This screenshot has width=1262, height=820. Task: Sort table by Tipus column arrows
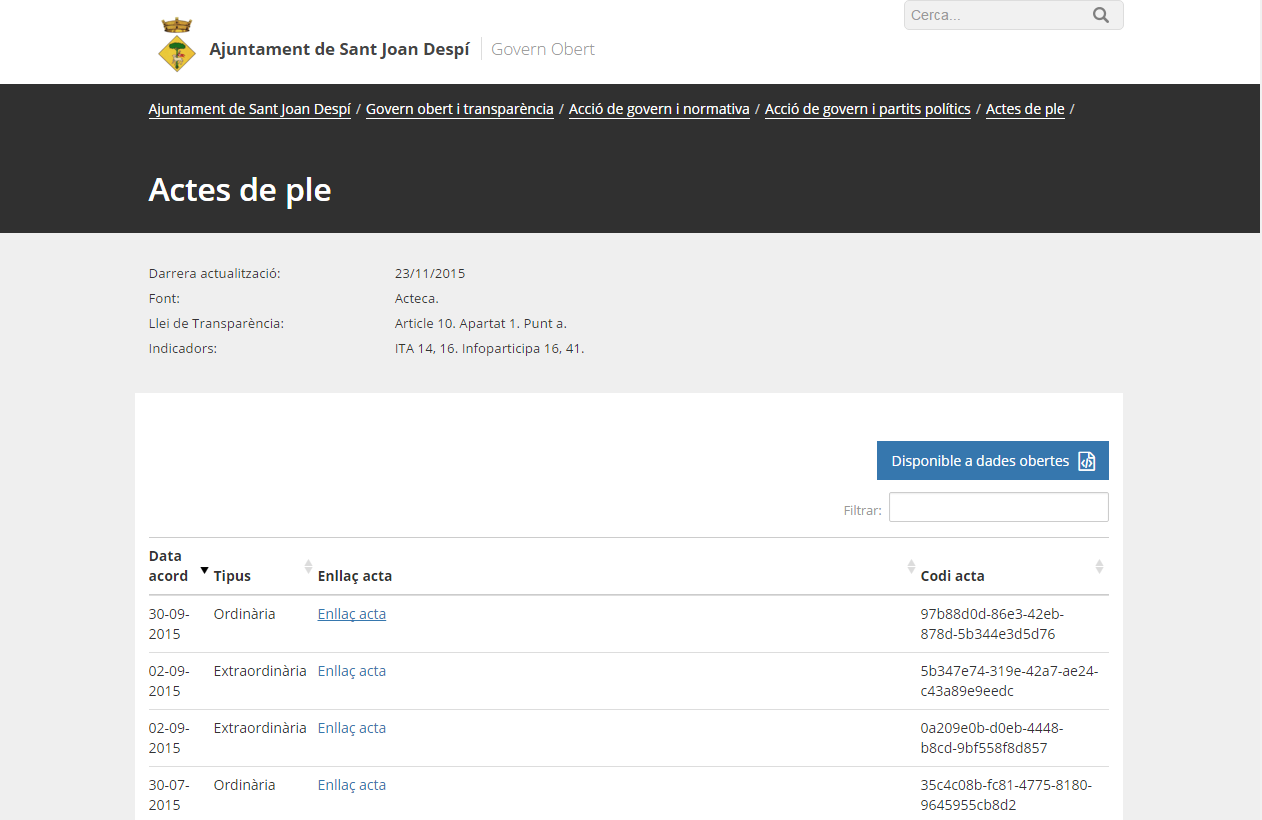308,567
